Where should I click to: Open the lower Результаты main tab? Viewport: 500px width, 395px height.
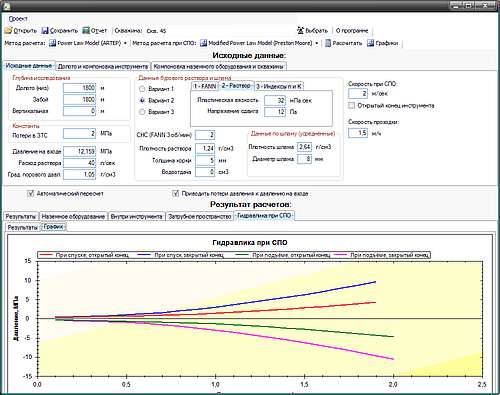point(21,216)
